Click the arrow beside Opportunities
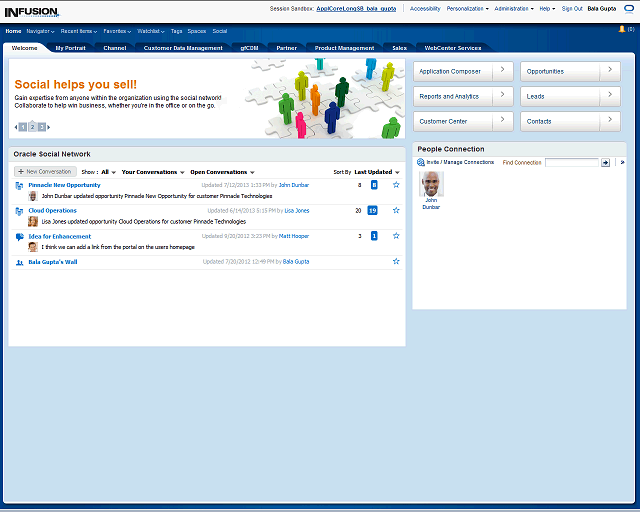640x512 pixels. pyautogui.click(x=608, y=71)
